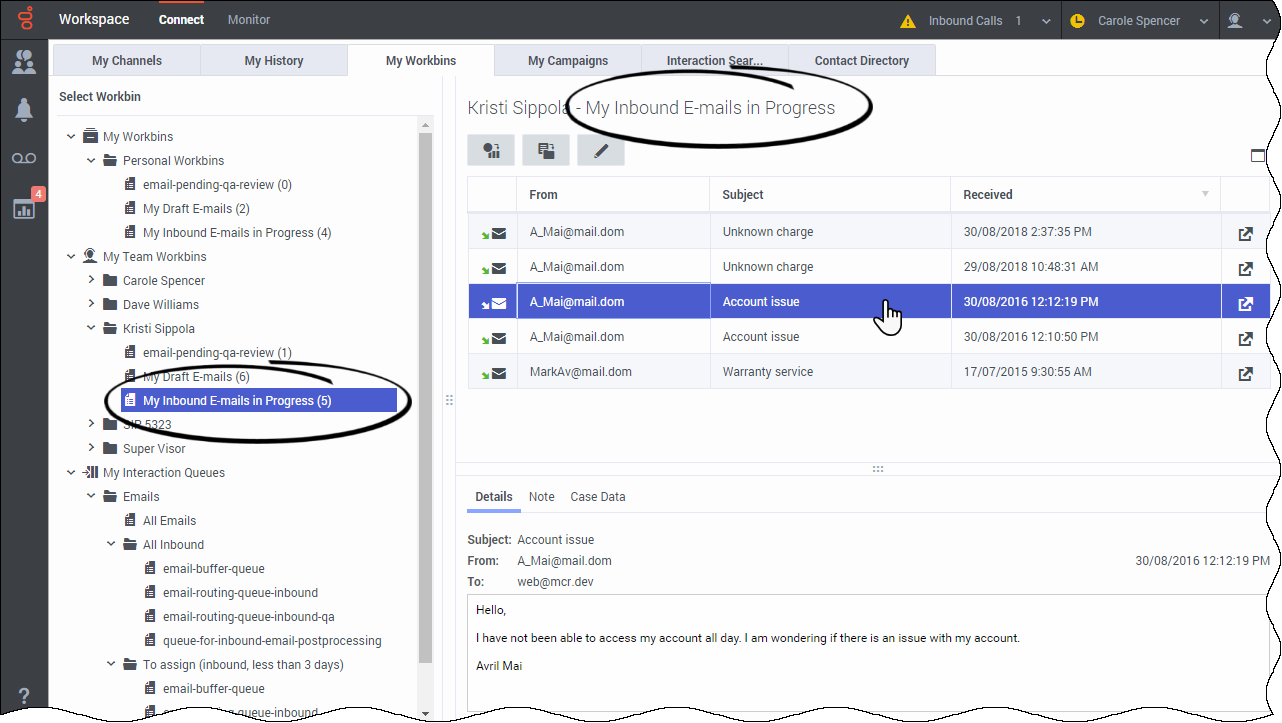The width and height of the screenshot is (1282, 723).
Task: Toggle the details panel layout icon
Action: 1258,155
